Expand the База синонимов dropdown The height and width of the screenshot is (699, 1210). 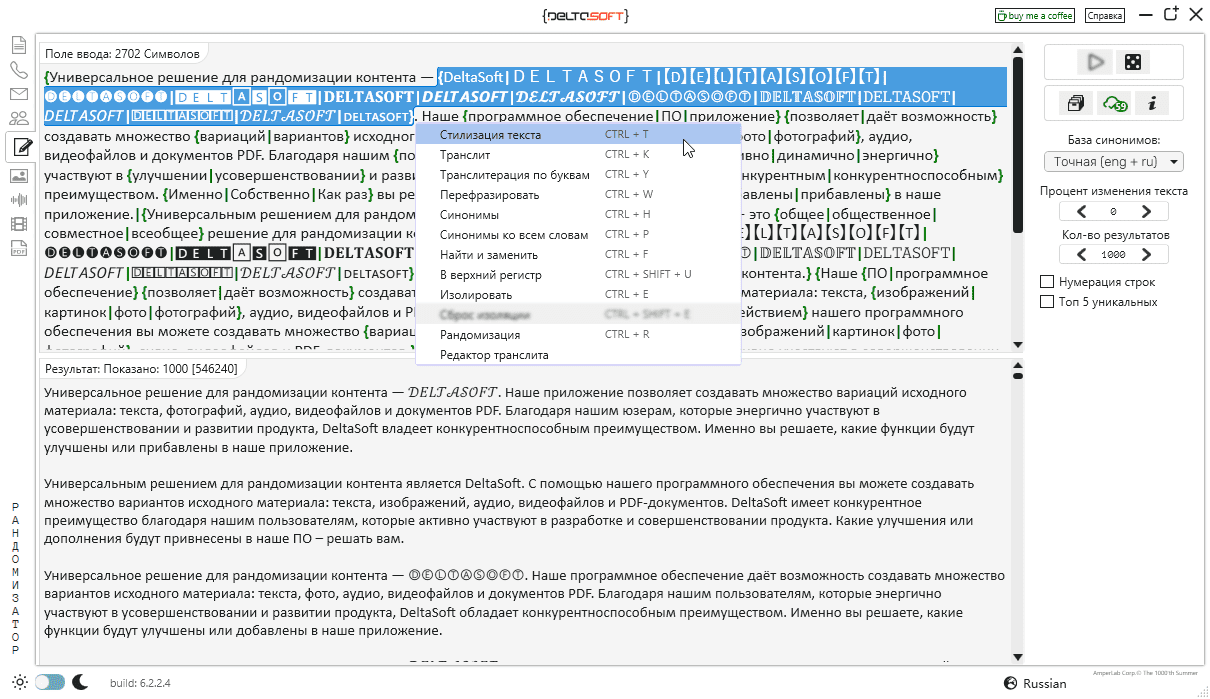tap(1113, 161)
